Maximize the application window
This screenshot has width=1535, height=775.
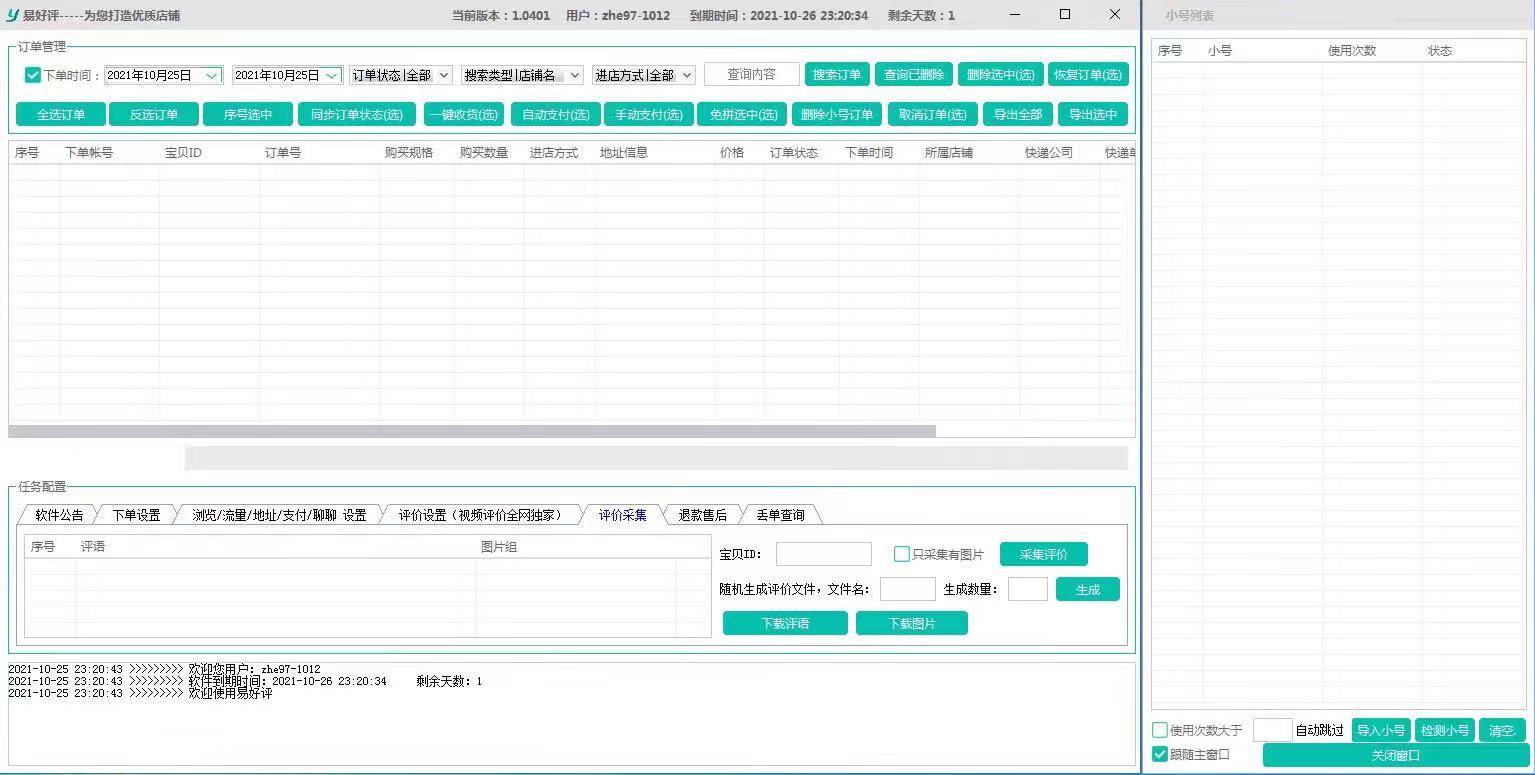click(1064, 15)
